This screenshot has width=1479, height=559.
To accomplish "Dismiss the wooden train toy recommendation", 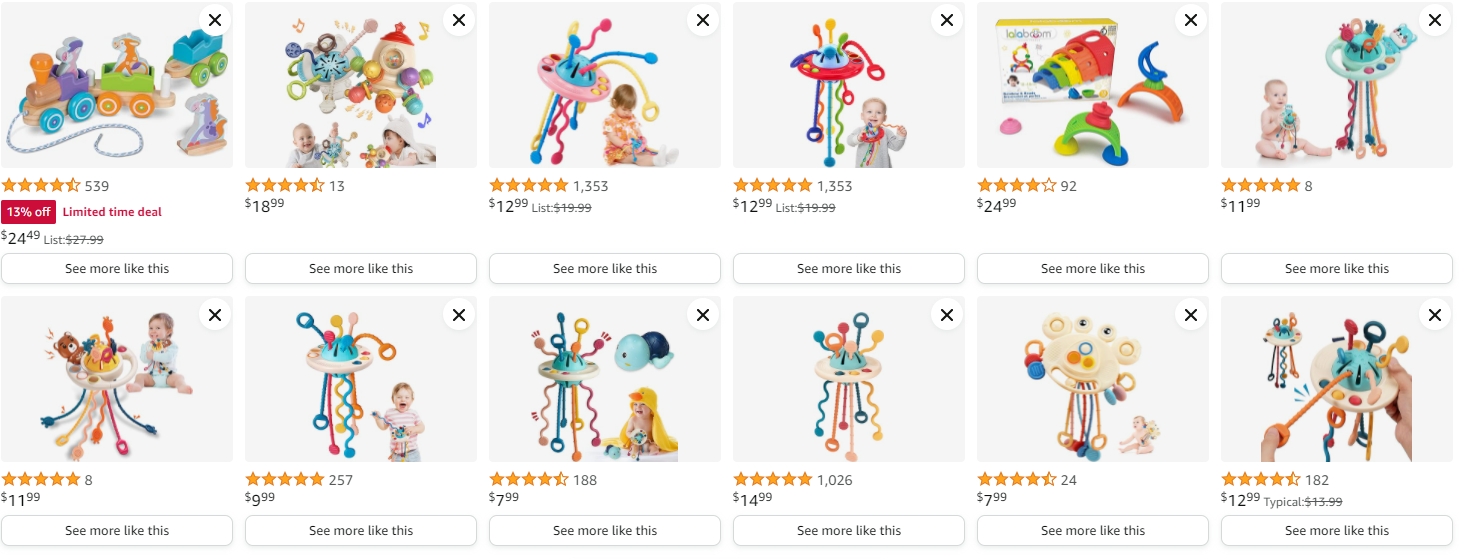I will (x=215, y=21).
